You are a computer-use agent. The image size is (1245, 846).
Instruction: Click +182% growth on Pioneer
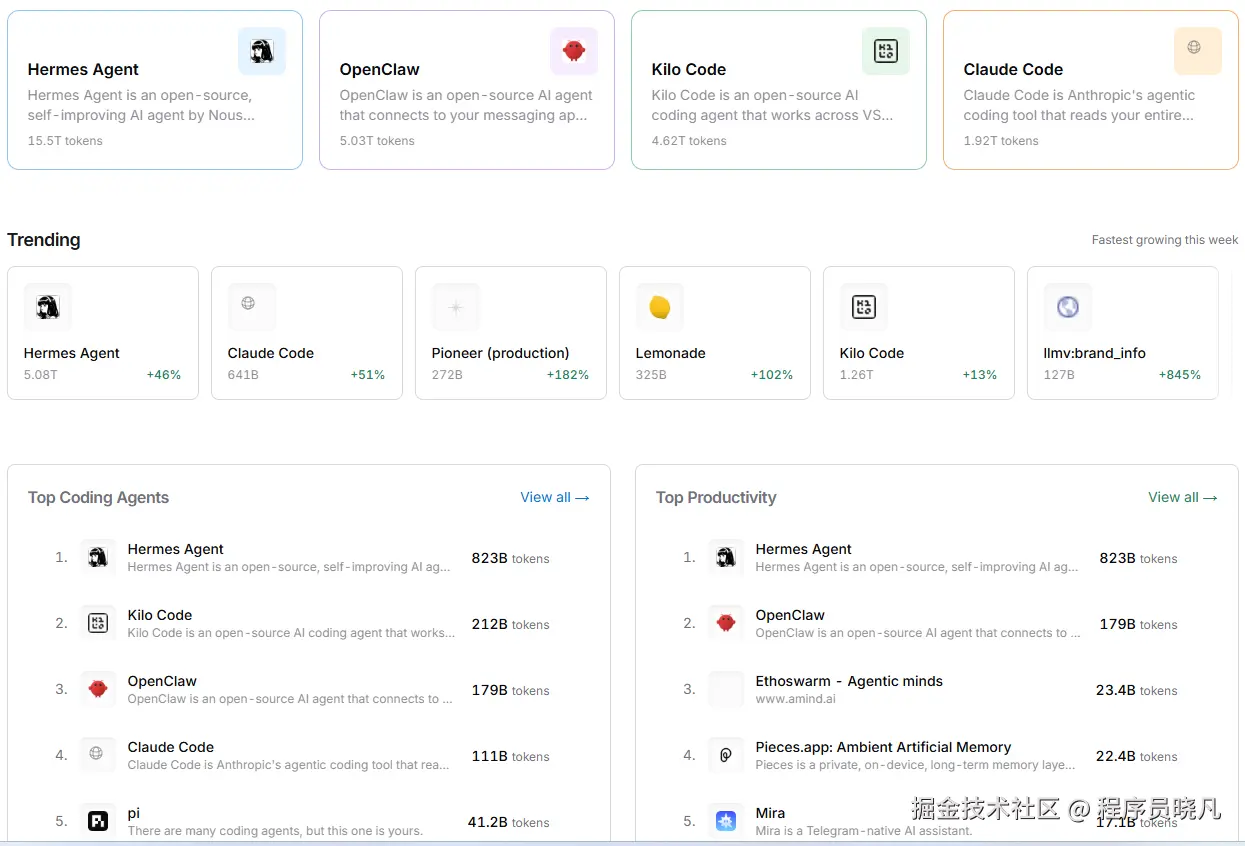(568, 375)
